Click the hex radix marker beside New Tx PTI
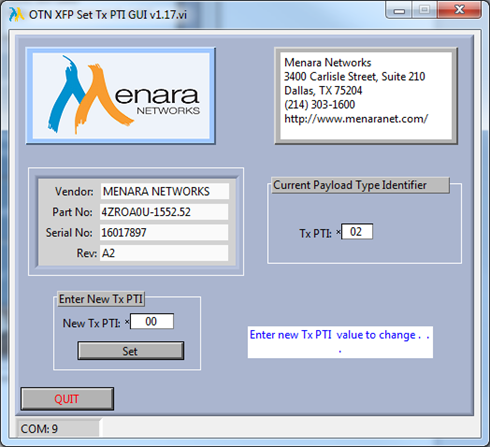 [x=127, y=322]
